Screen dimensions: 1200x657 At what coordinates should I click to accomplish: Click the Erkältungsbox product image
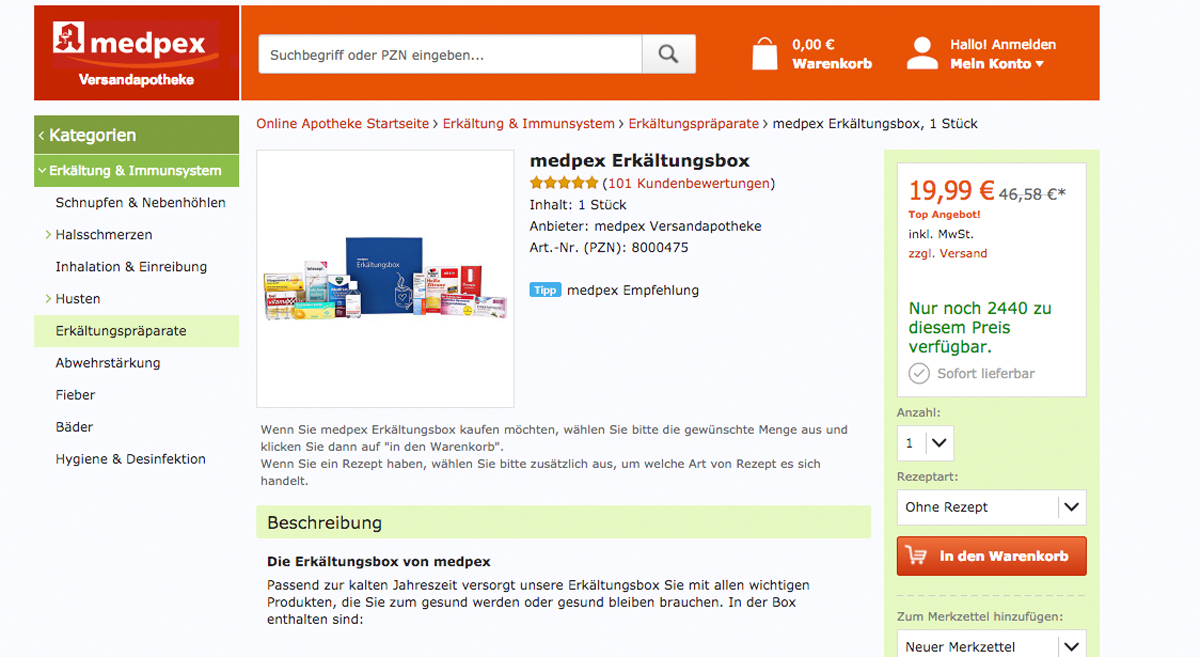click(385, 279)
